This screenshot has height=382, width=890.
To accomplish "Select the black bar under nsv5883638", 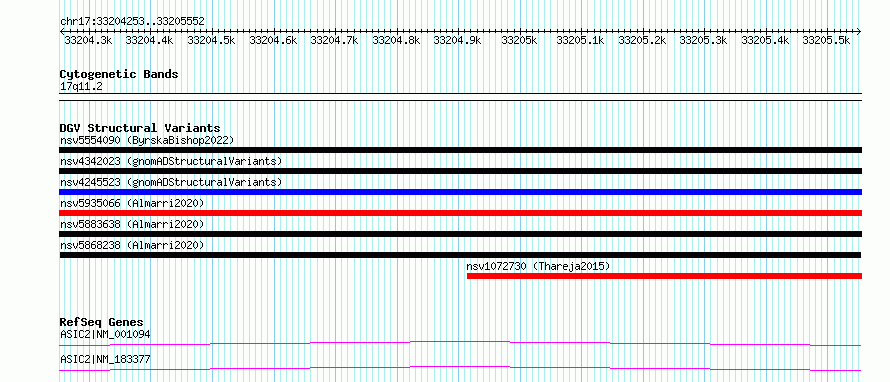I will [460, 234].
